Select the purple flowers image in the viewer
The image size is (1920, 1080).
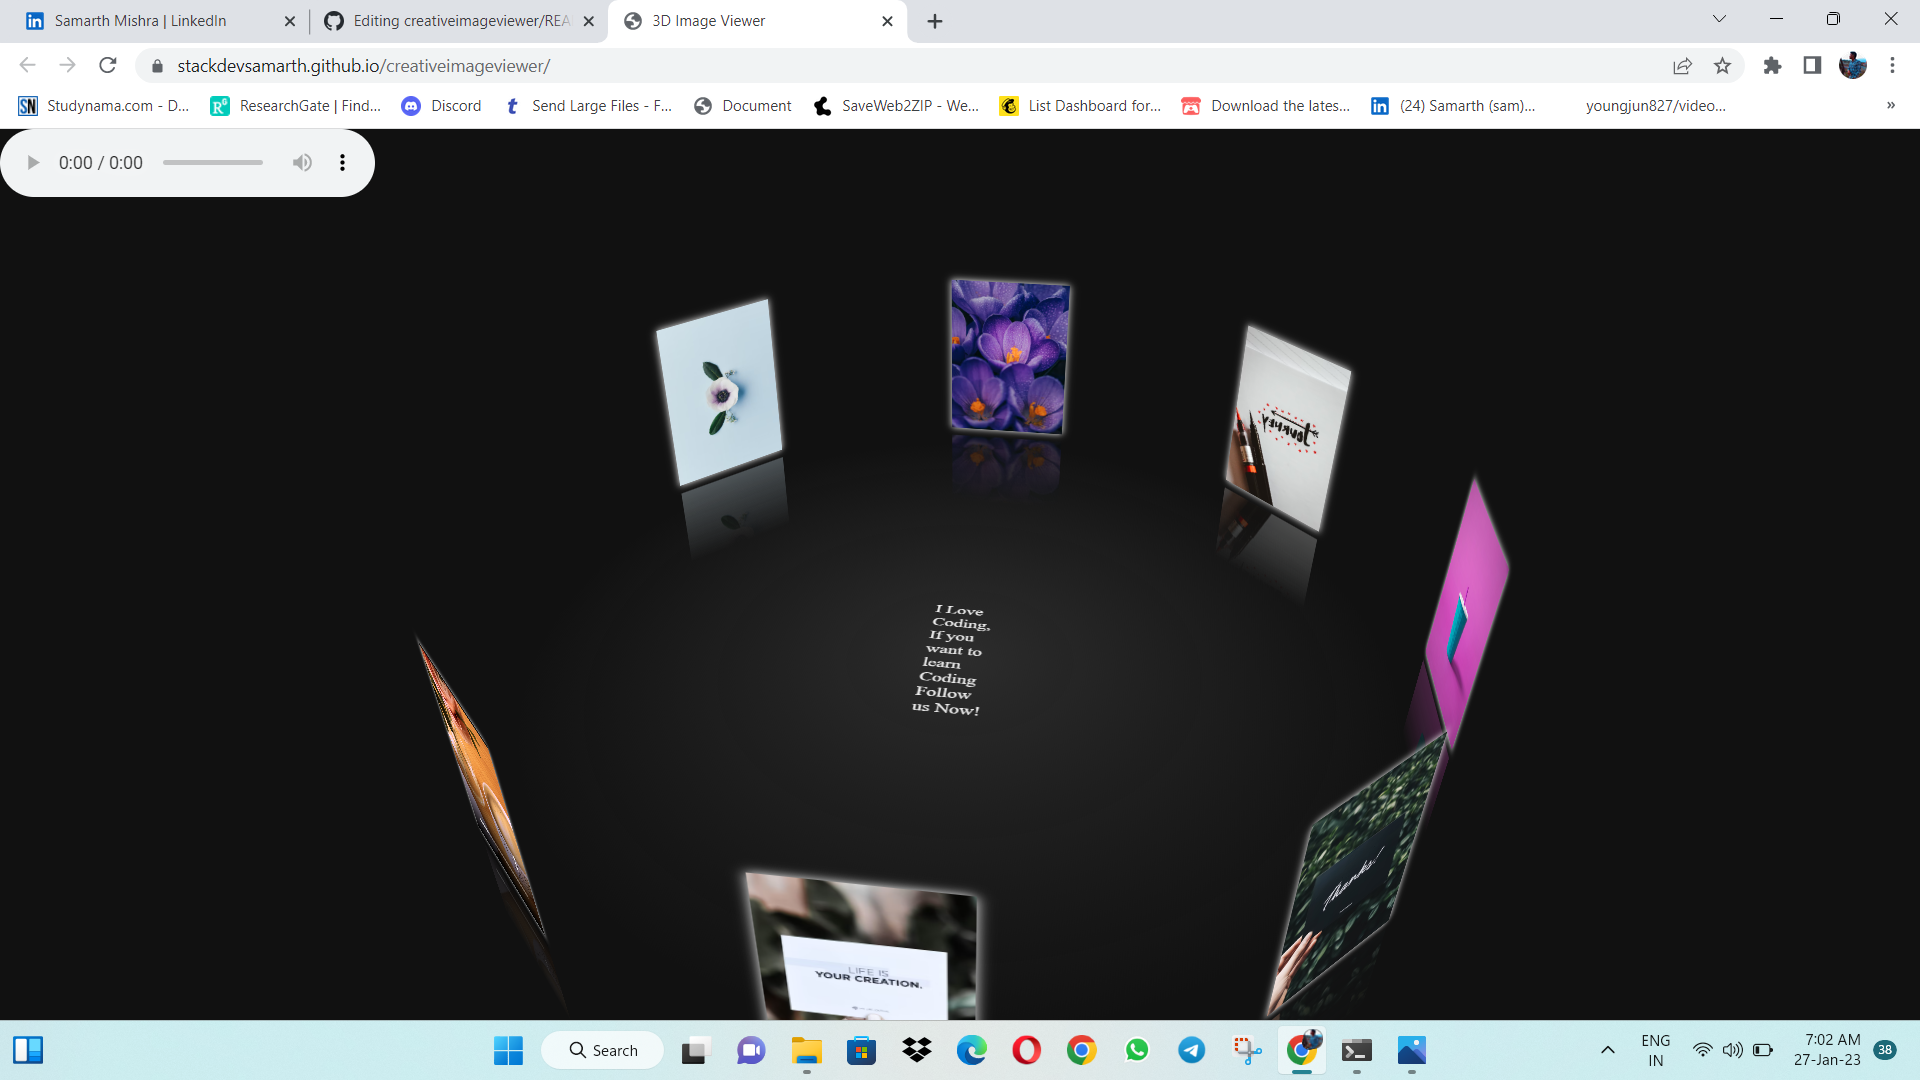coord(1010,357)
